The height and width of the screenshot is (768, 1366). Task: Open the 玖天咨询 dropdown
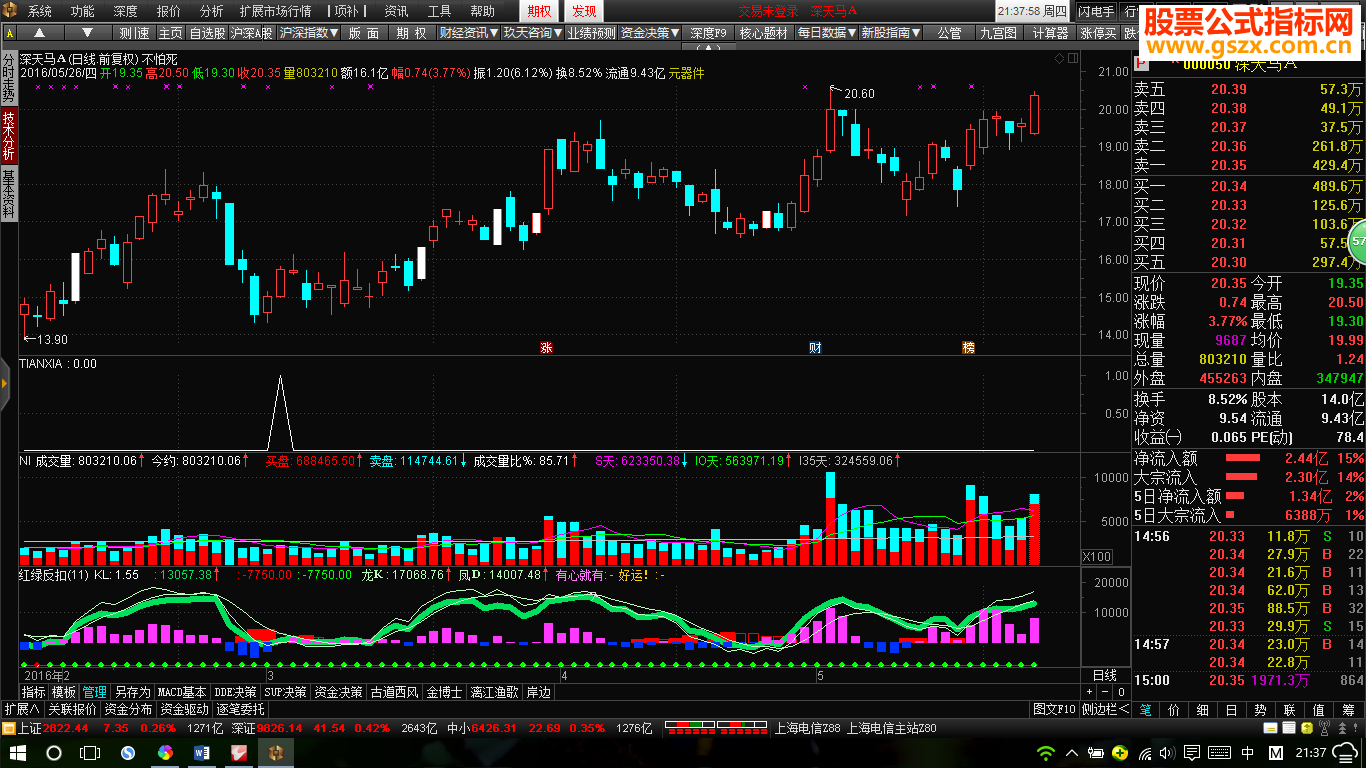click(532, 33)
